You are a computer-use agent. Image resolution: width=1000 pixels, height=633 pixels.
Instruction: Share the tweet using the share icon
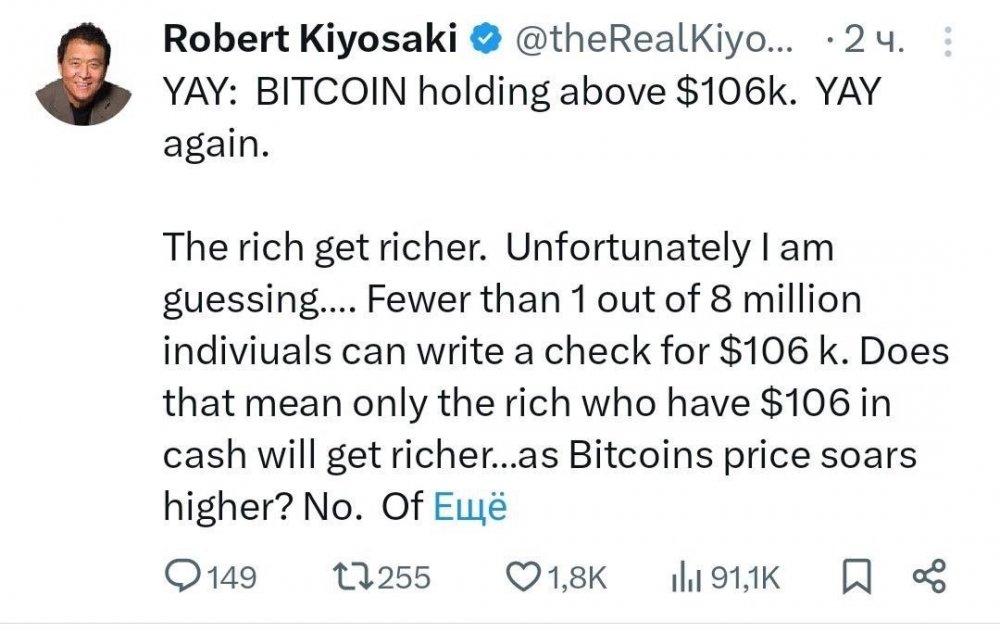(x=929, y=576)
